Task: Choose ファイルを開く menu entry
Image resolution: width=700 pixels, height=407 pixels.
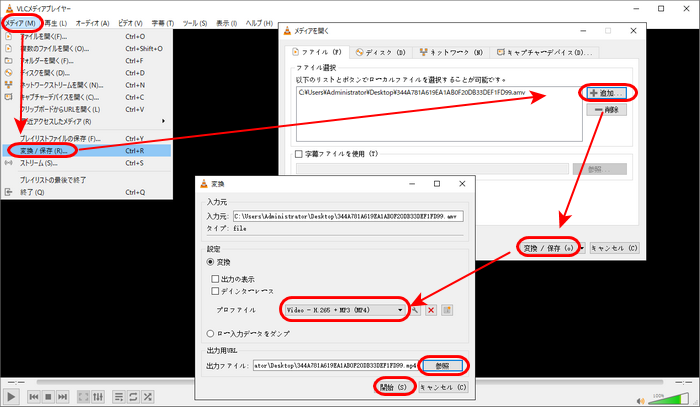Action: tap(87, 37)
